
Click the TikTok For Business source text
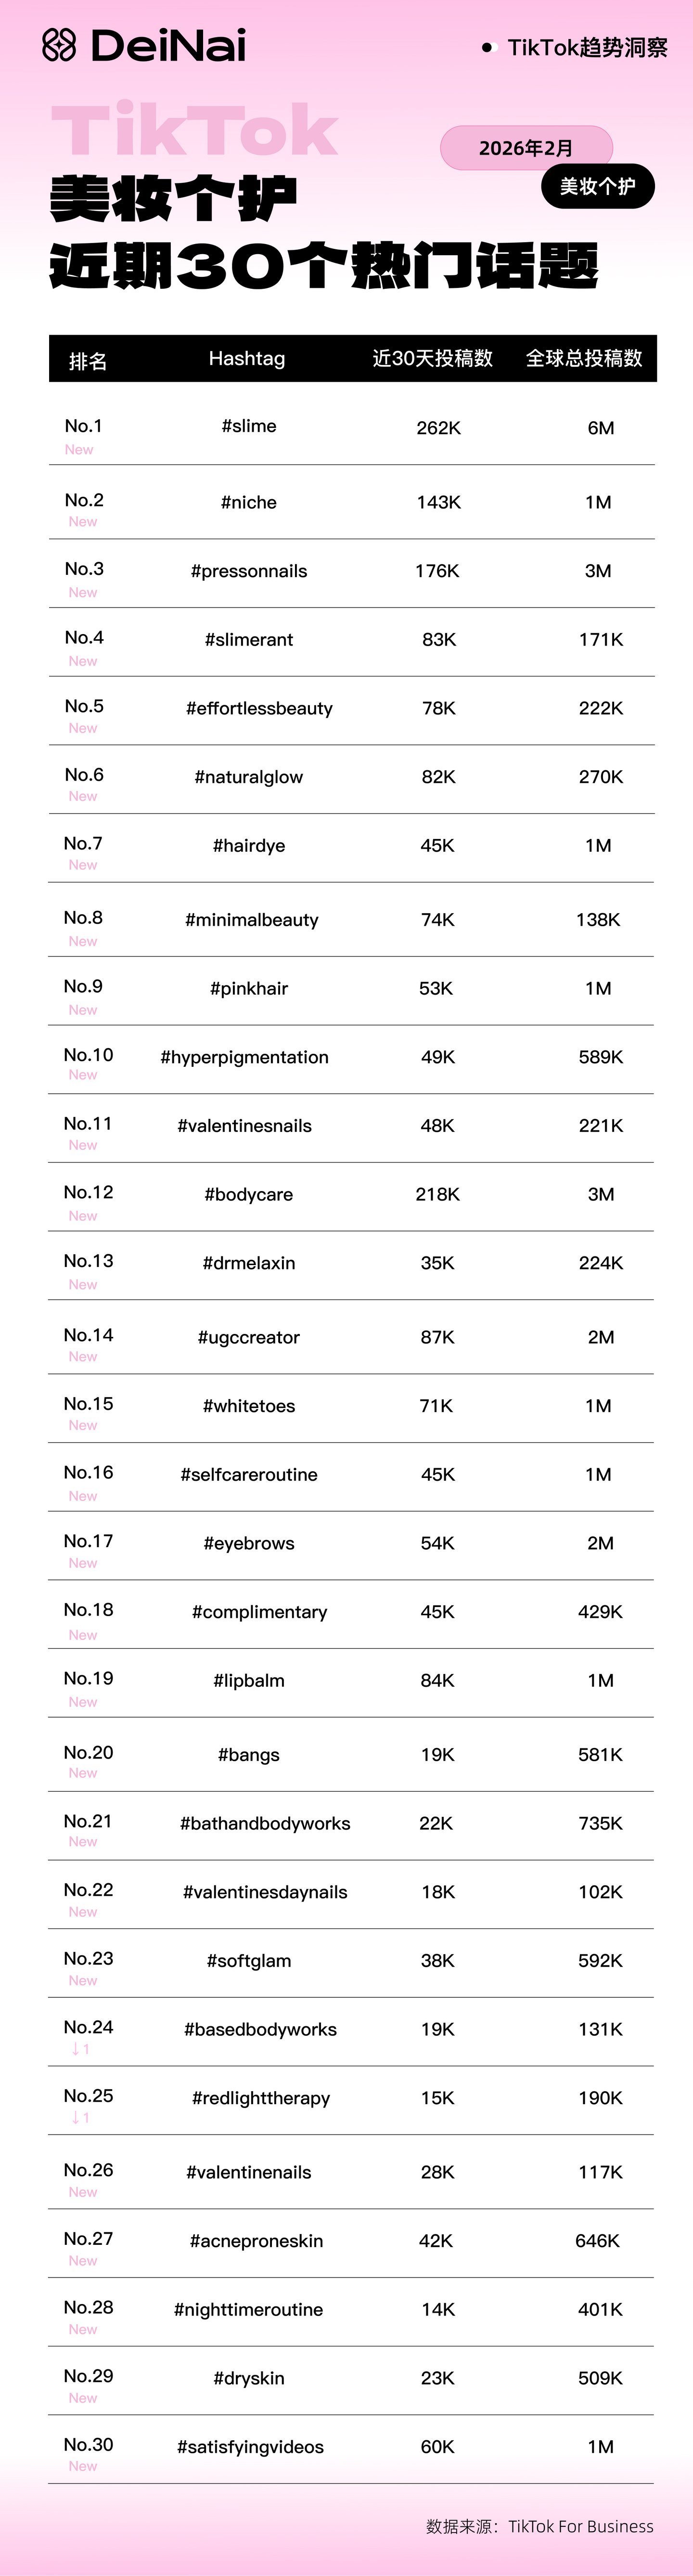point(580,2527)
